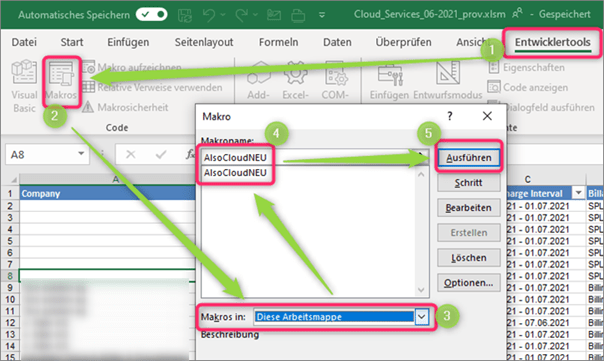Click the quick print icon in title bar
604x361 pixels.
click(x=298, y=15)
